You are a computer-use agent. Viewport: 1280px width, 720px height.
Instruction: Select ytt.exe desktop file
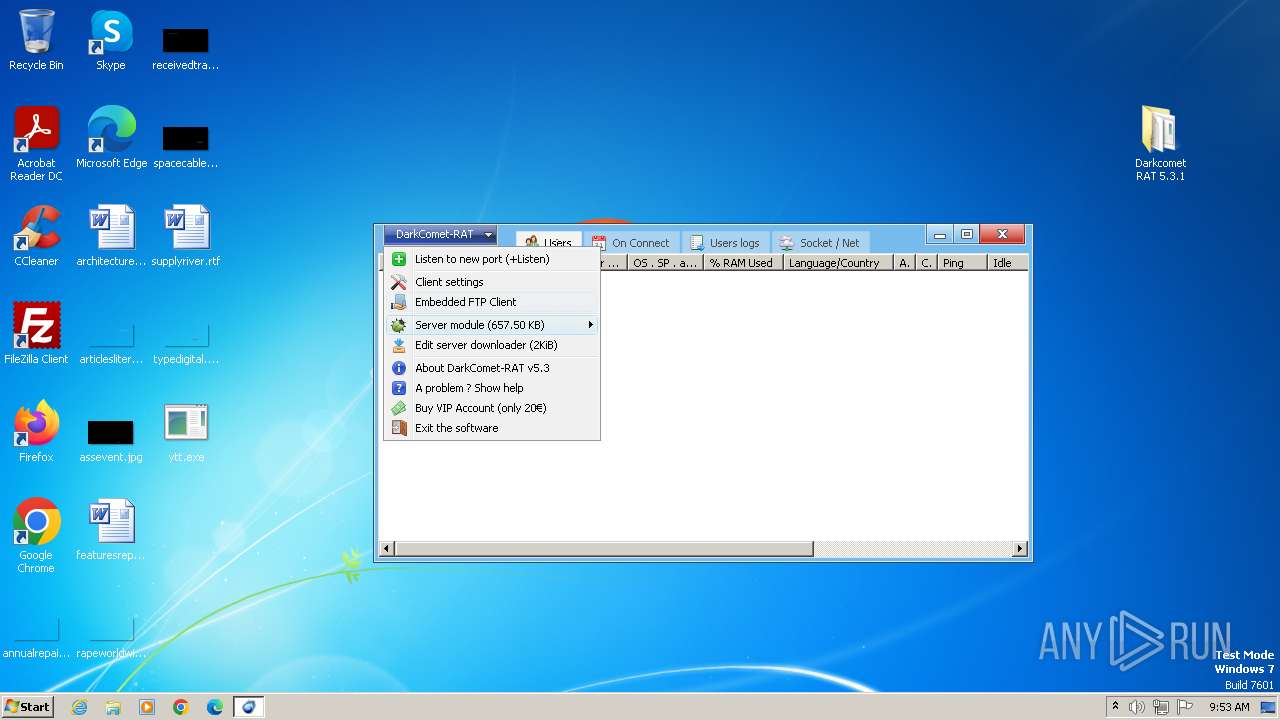[x=186, y=431]
